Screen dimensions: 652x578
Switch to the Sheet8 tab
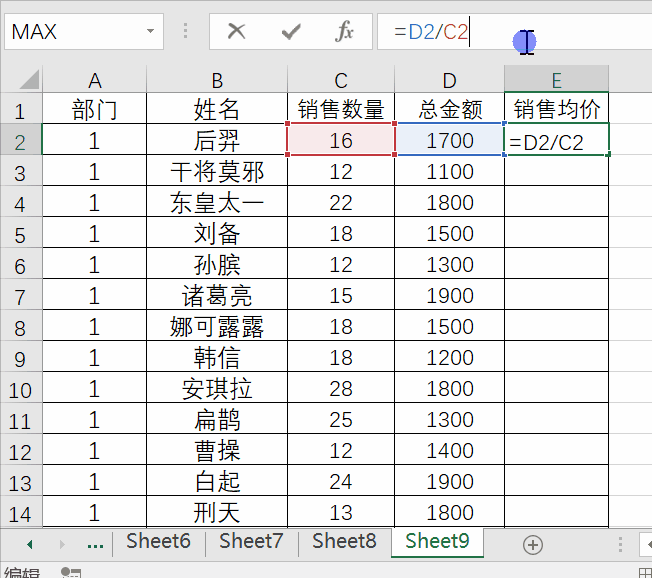pos(344,541)
